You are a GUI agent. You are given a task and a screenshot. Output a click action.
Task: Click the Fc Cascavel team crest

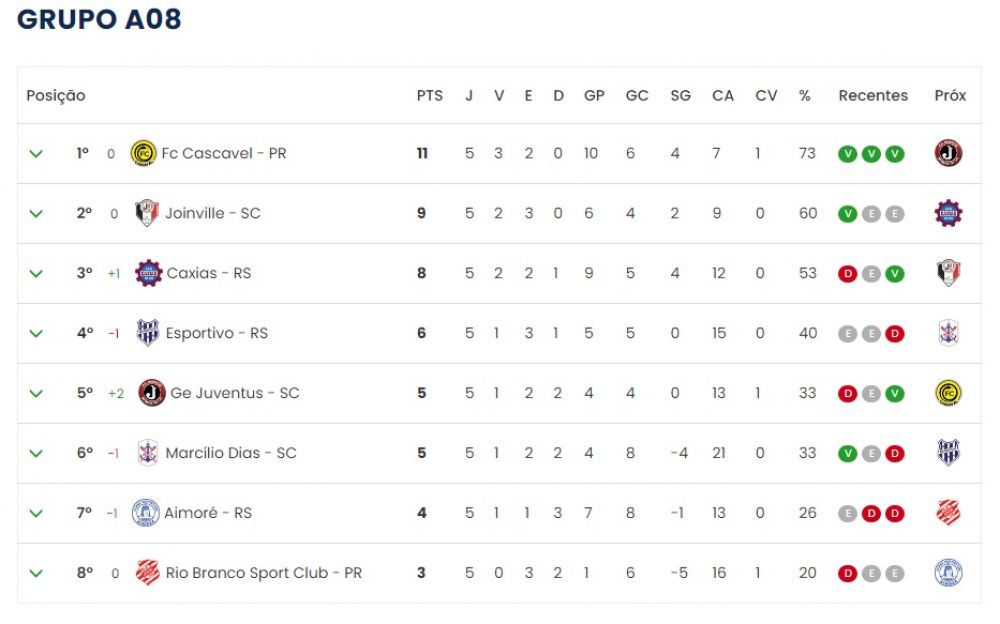143,153
